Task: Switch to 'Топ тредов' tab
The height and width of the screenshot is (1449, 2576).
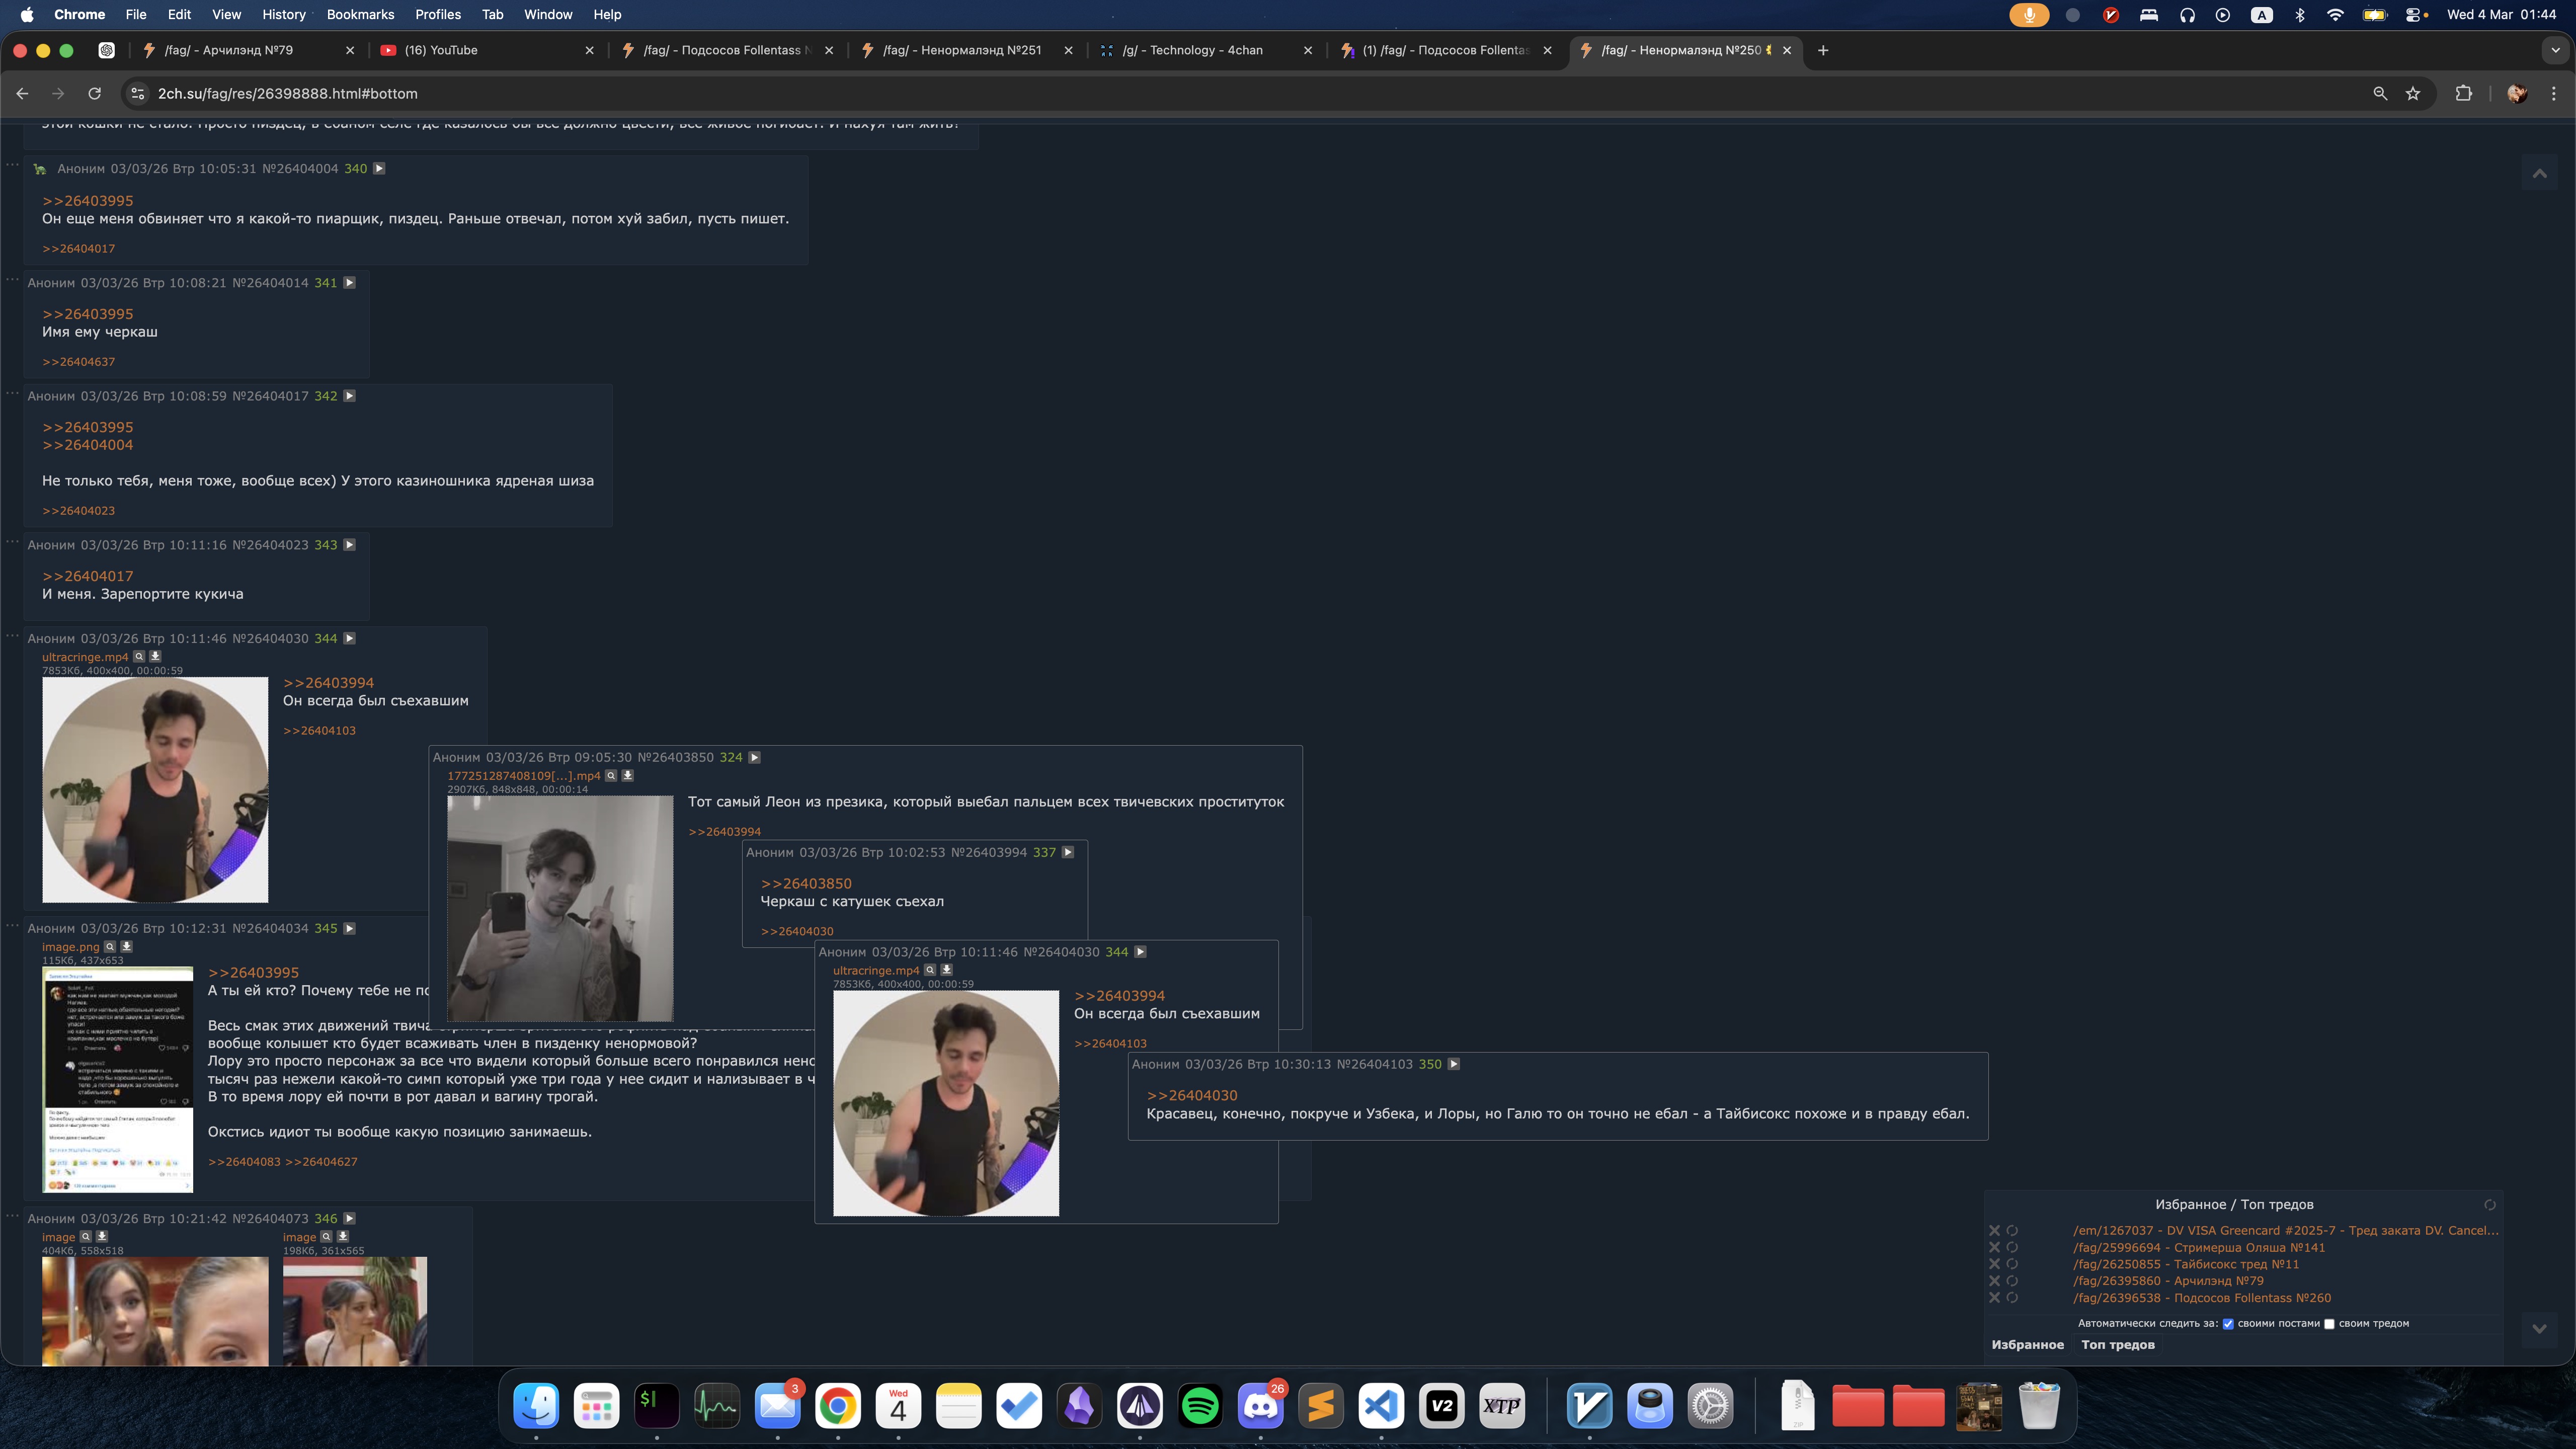Action: click(x=2117, y=1345)
